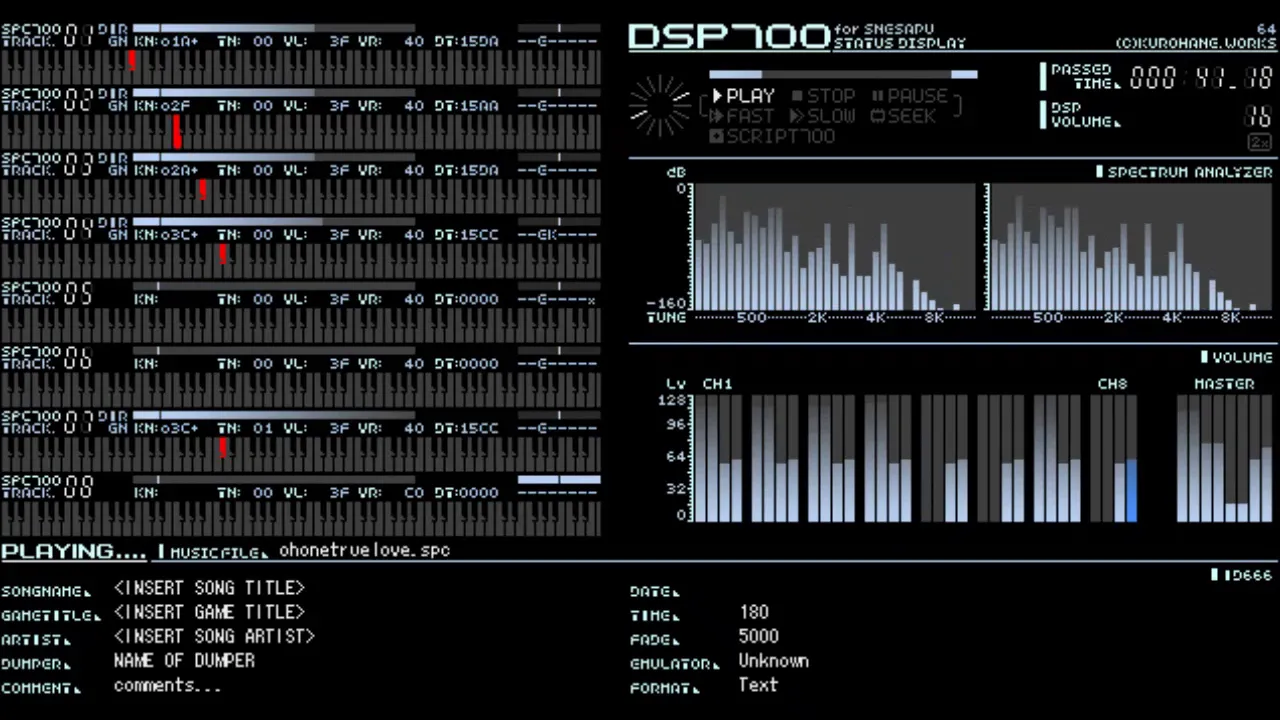Click the red active key on track 01 keyboard
The height and width of the screenshot is (720, 1280).
pyautogui.click(x=132, y=61)
